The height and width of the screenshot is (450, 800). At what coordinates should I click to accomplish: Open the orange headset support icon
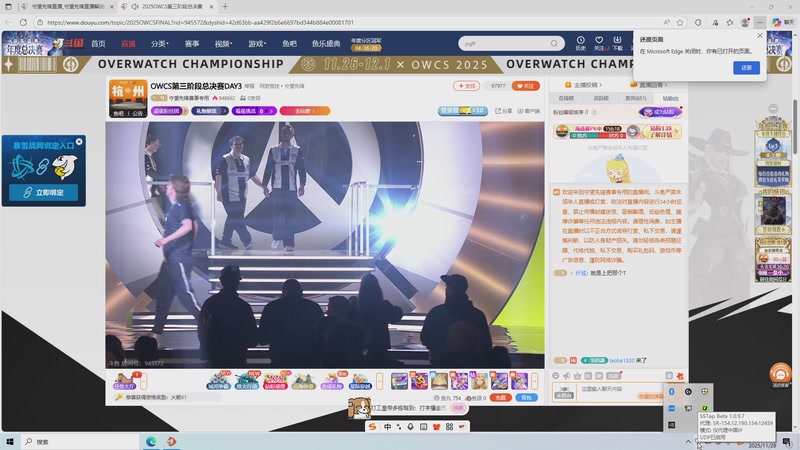(x=780, y=374)
